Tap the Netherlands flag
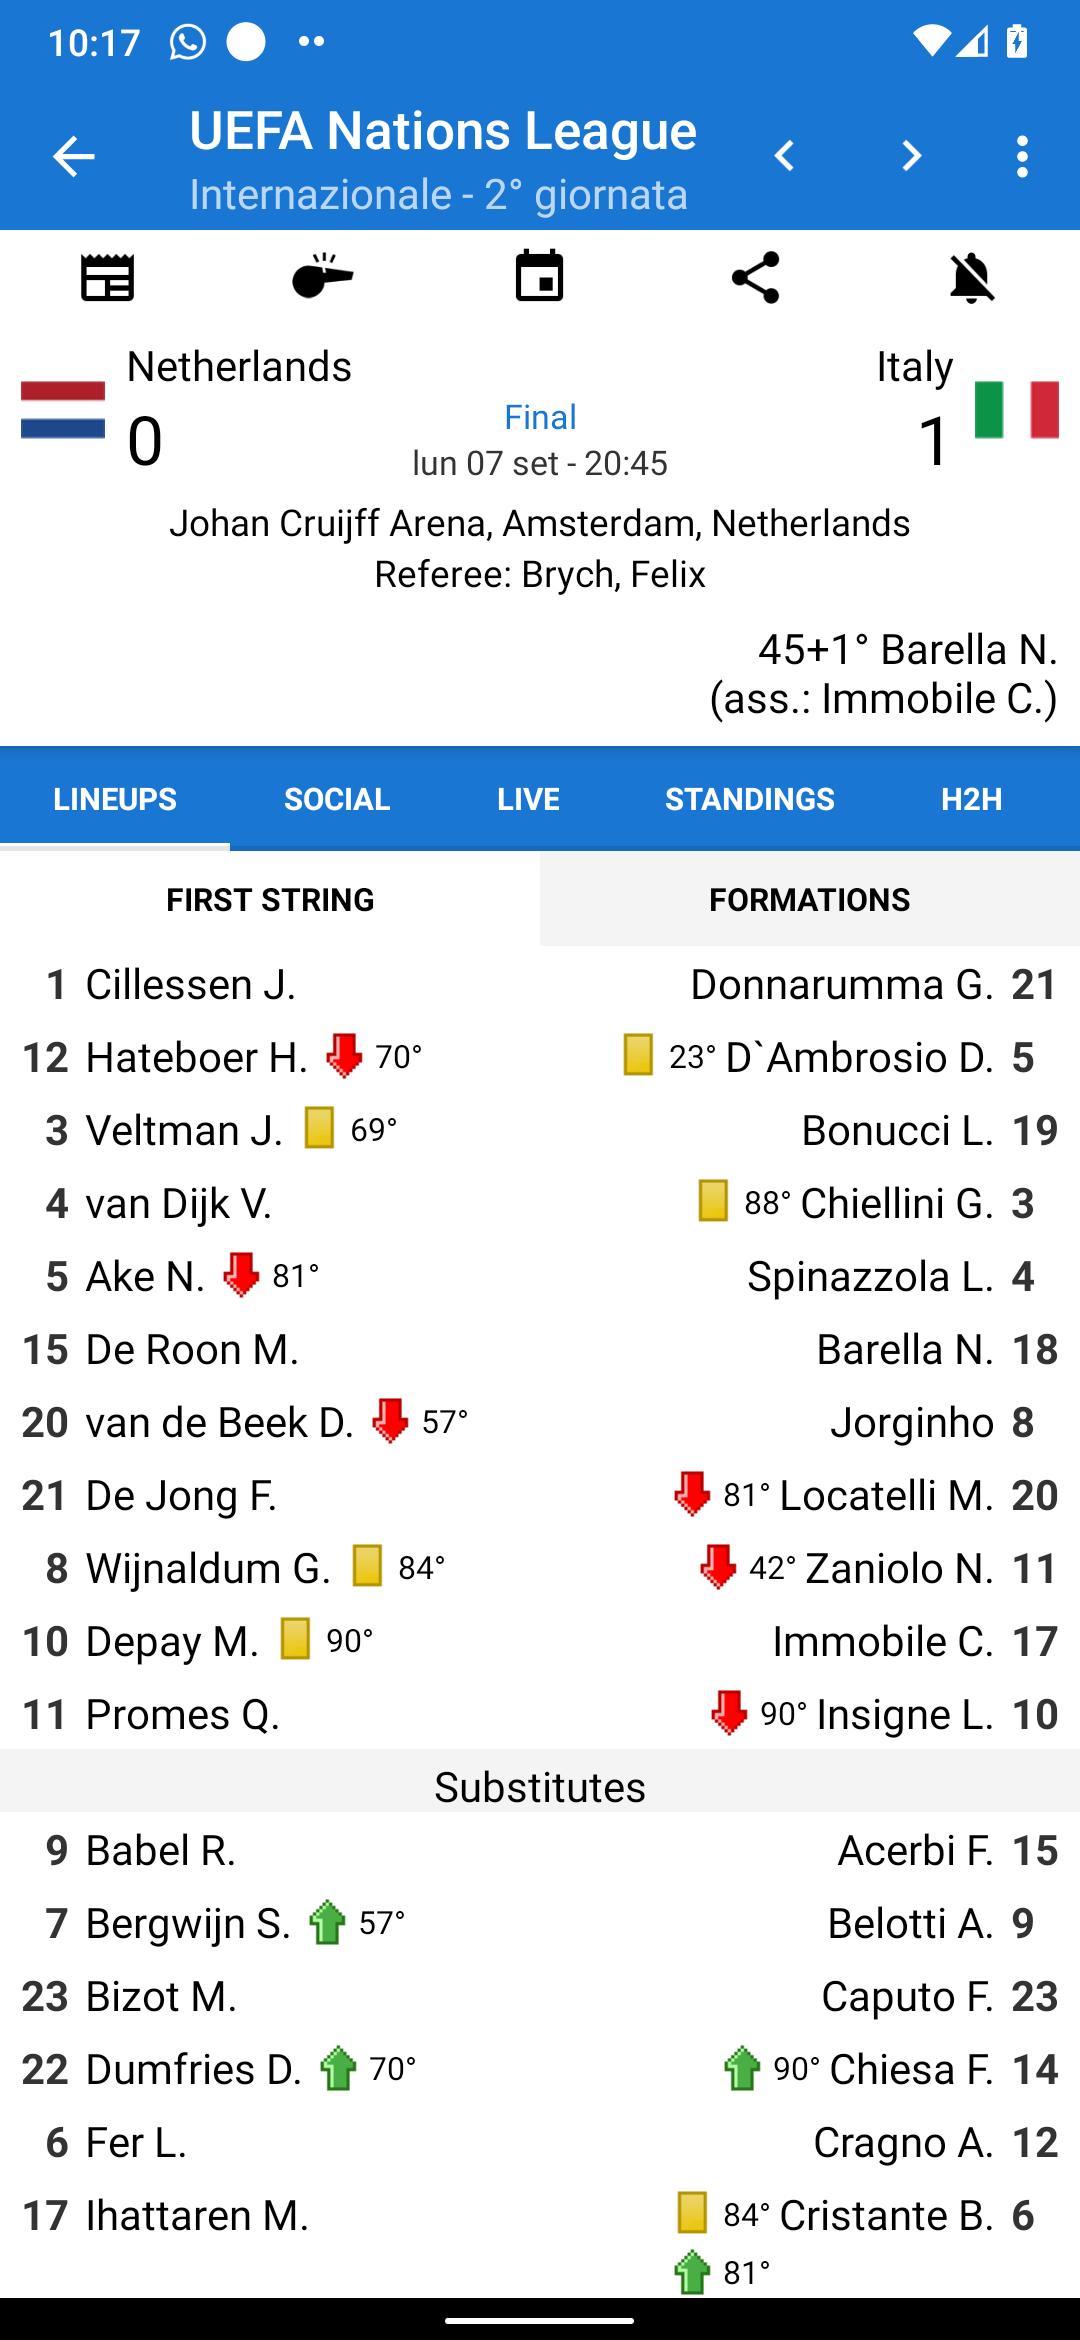Screen dimensions: 1080x2340 point(63,410)
